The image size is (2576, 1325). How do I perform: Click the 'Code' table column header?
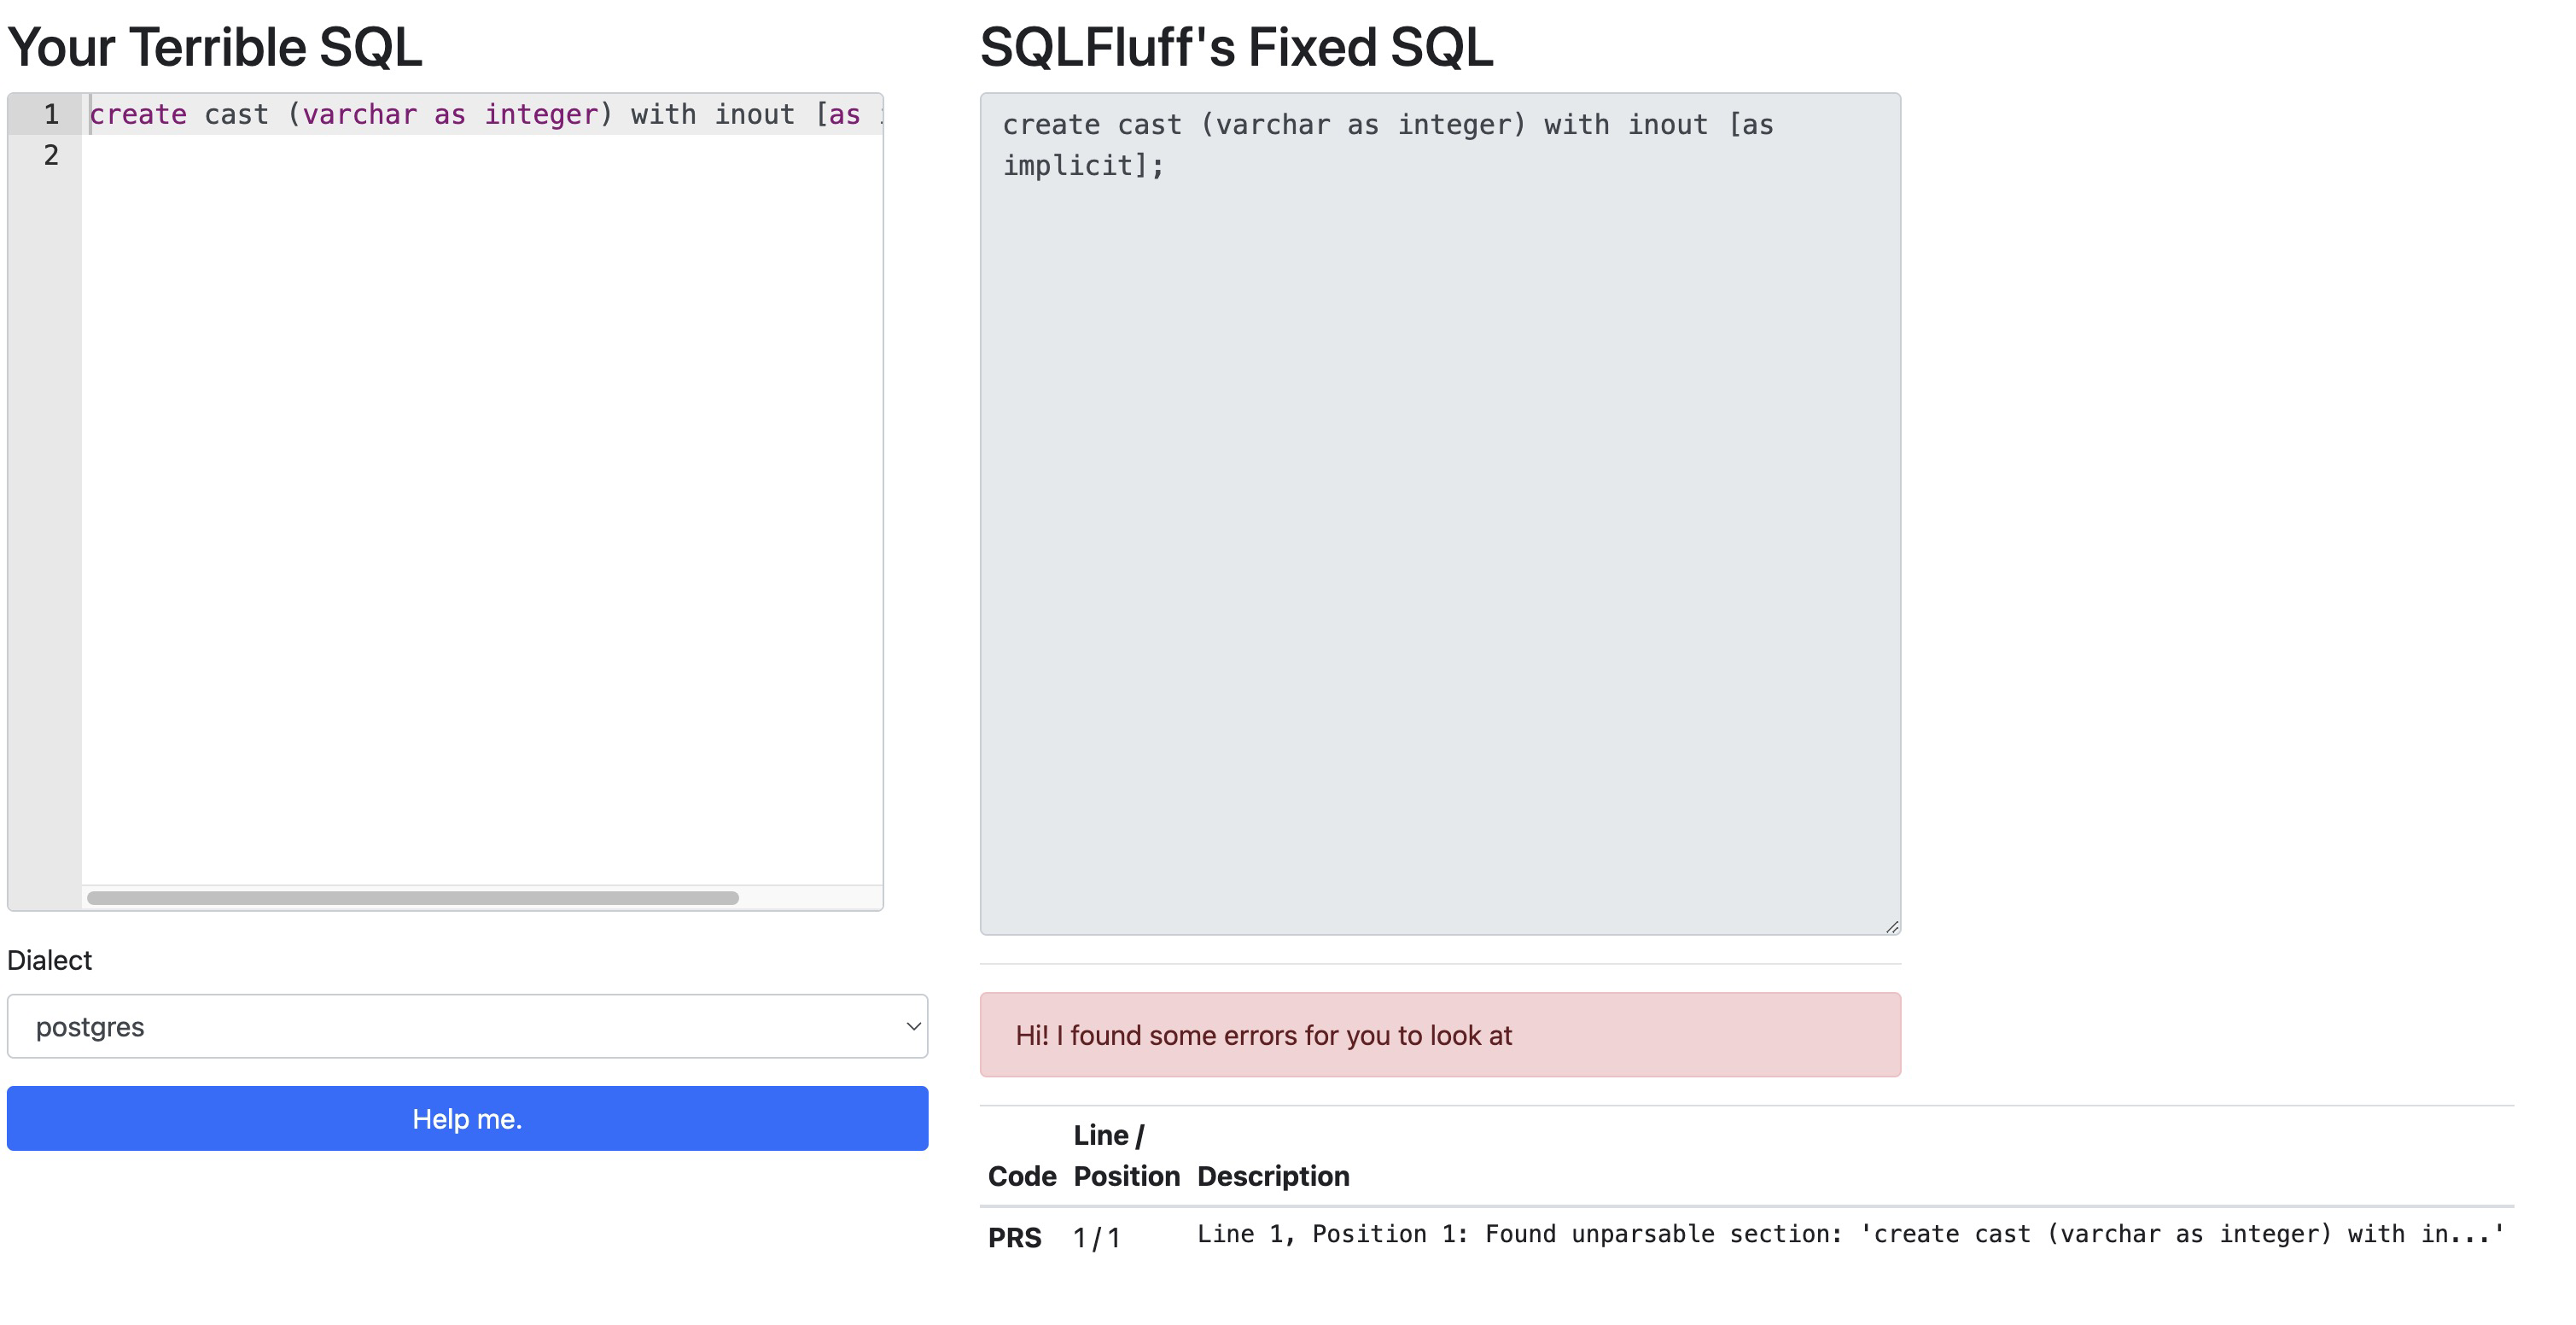pos(1022,1176)
